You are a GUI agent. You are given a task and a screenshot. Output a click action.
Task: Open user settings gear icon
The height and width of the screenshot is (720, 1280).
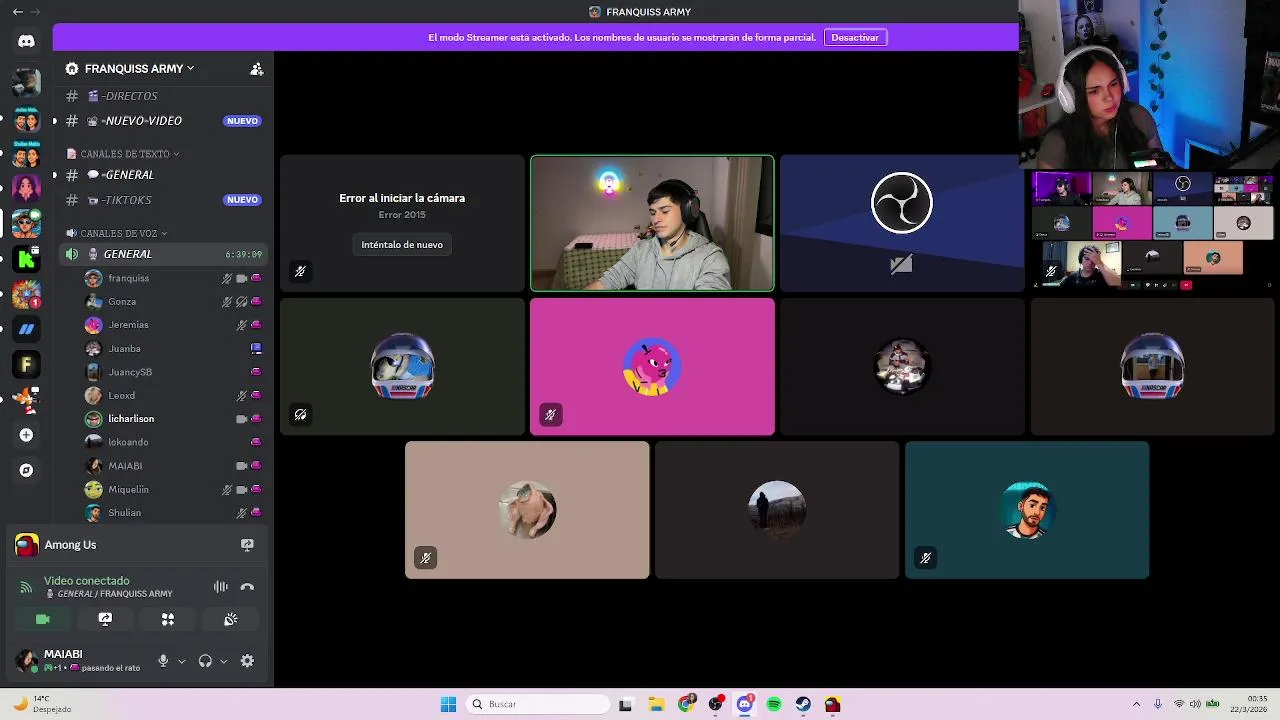(247, 661)
